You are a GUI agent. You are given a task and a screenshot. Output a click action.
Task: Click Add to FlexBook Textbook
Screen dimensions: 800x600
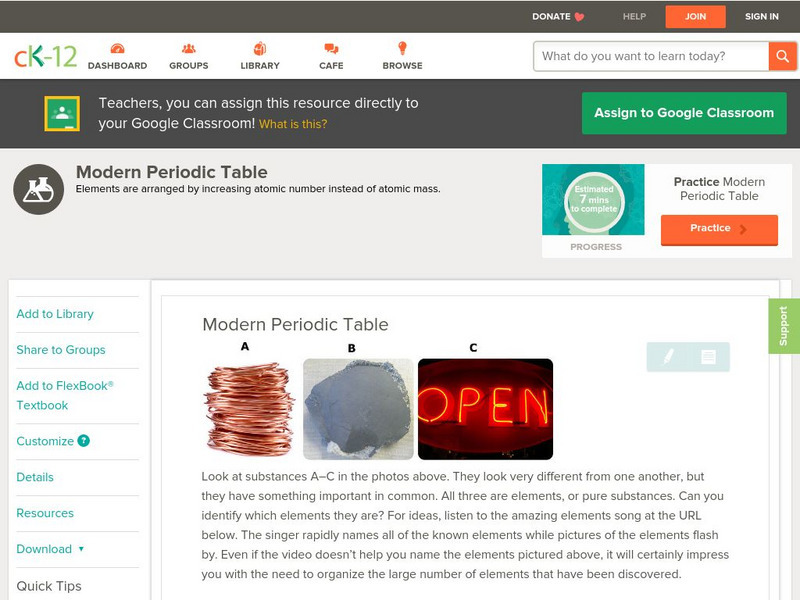click(65, 395)
